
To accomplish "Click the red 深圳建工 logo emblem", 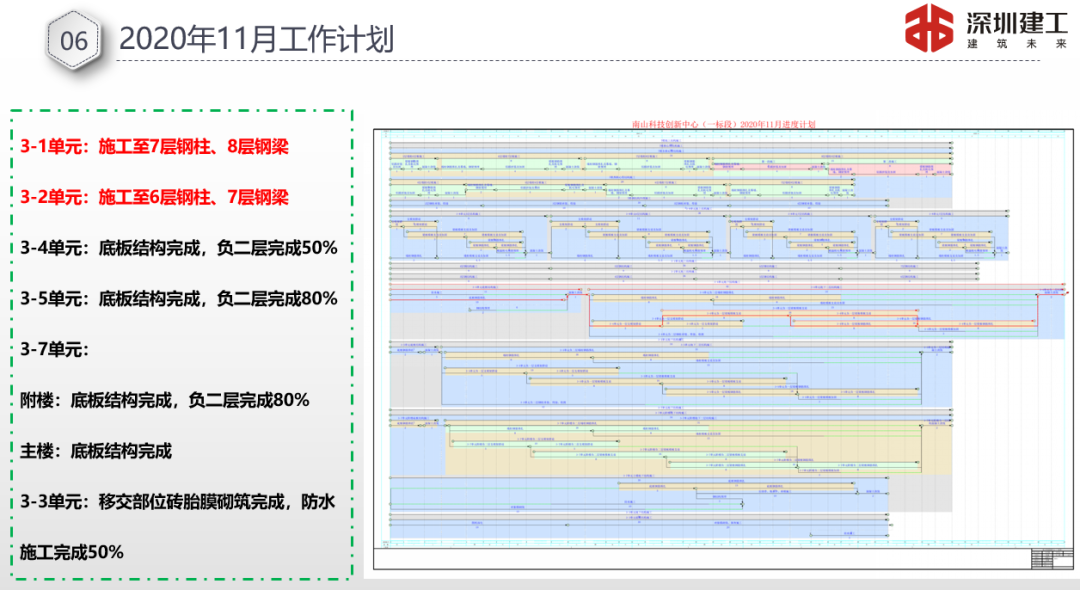I will coord(929,28).
